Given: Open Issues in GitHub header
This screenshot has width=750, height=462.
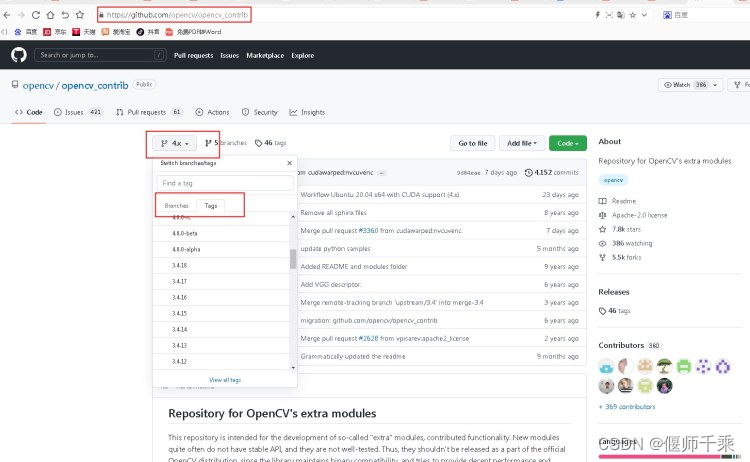Looking at the screenshot, I should [x=230, y=55].
